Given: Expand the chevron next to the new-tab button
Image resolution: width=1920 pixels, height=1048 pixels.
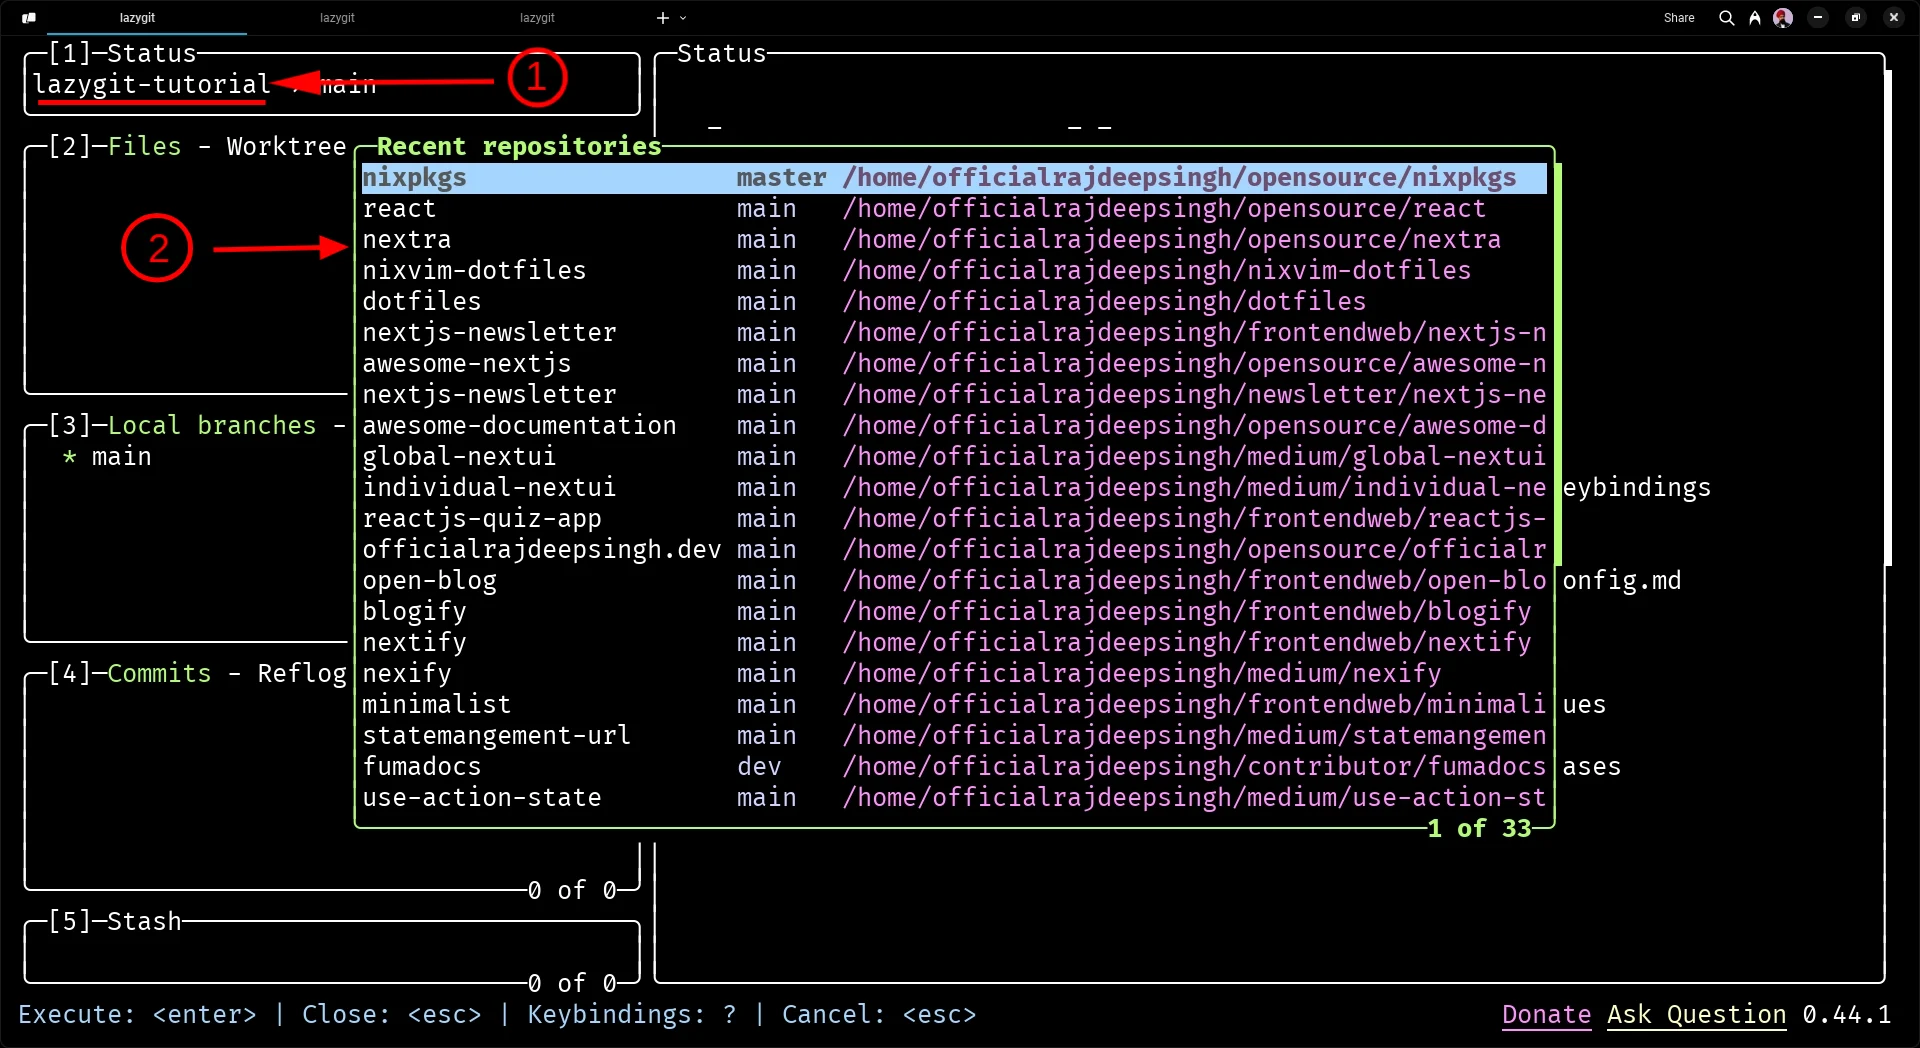Looking at the screenshot, I should point(681,18).
